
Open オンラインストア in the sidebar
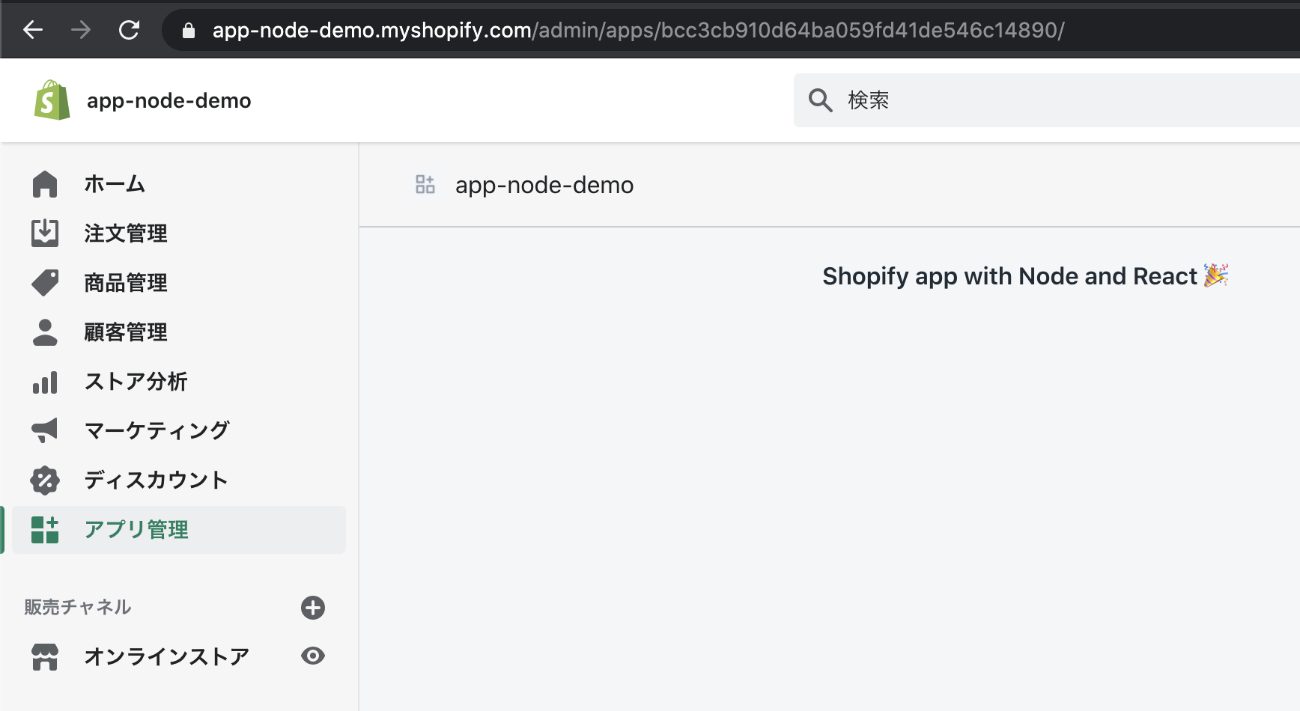167,657
